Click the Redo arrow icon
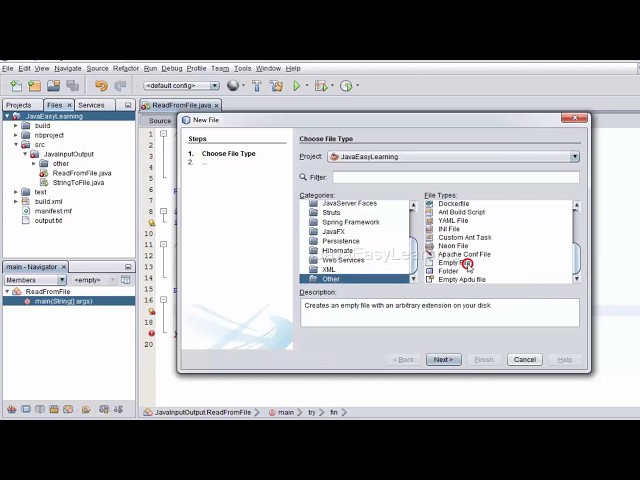This screenshot has width=640, height=480. click(x=120, y=86)
